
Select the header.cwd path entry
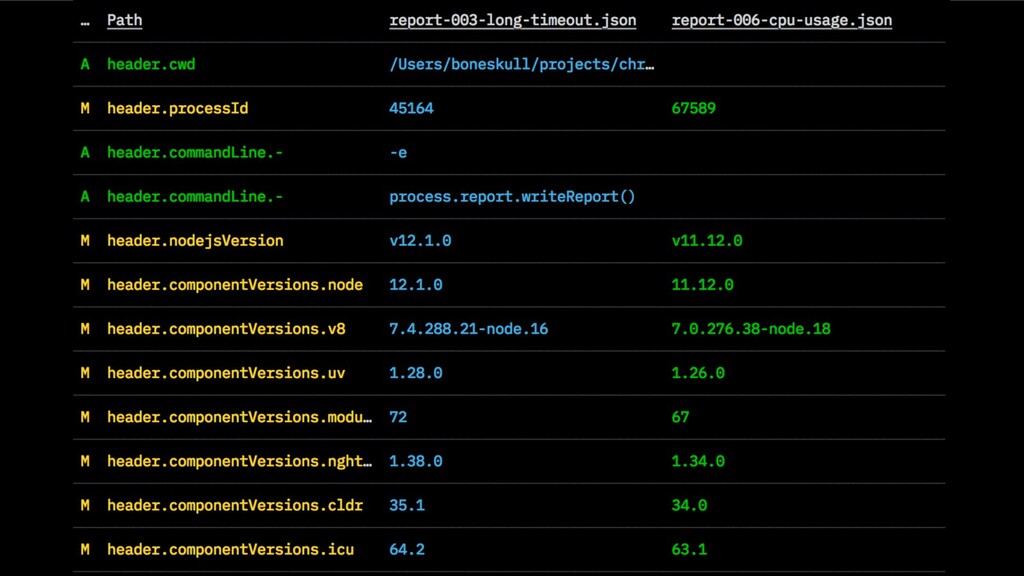click(x=151, y=64)
